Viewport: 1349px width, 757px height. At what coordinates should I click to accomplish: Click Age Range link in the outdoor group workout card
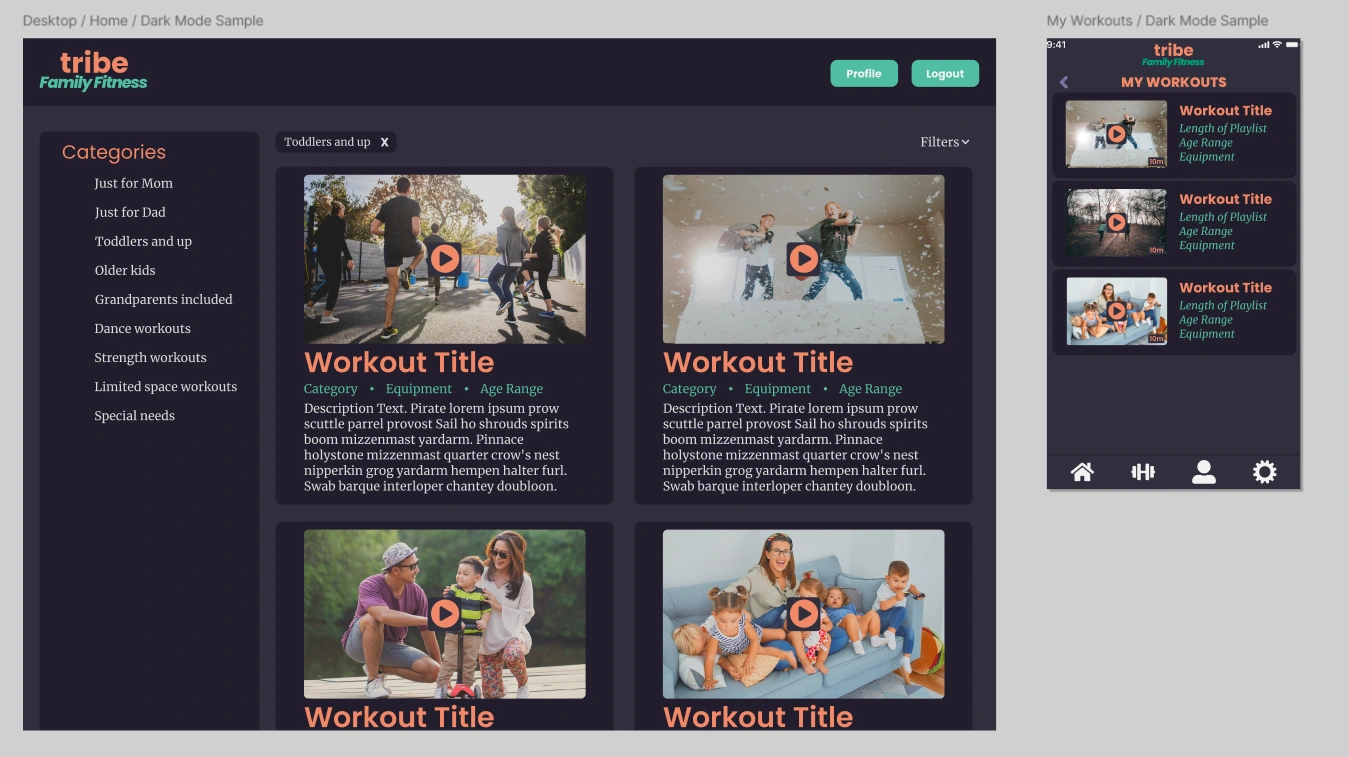click(511, 389)
